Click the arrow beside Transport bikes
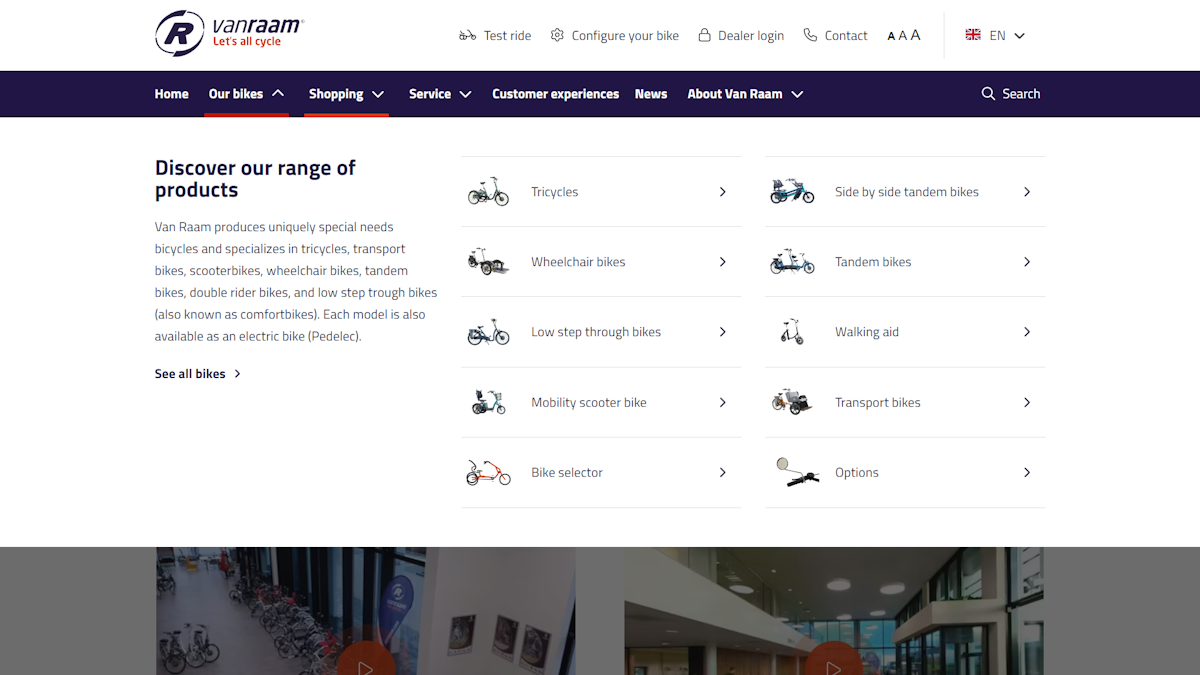Viewport: 1200px width, 675px height. tap(1027, 402)
